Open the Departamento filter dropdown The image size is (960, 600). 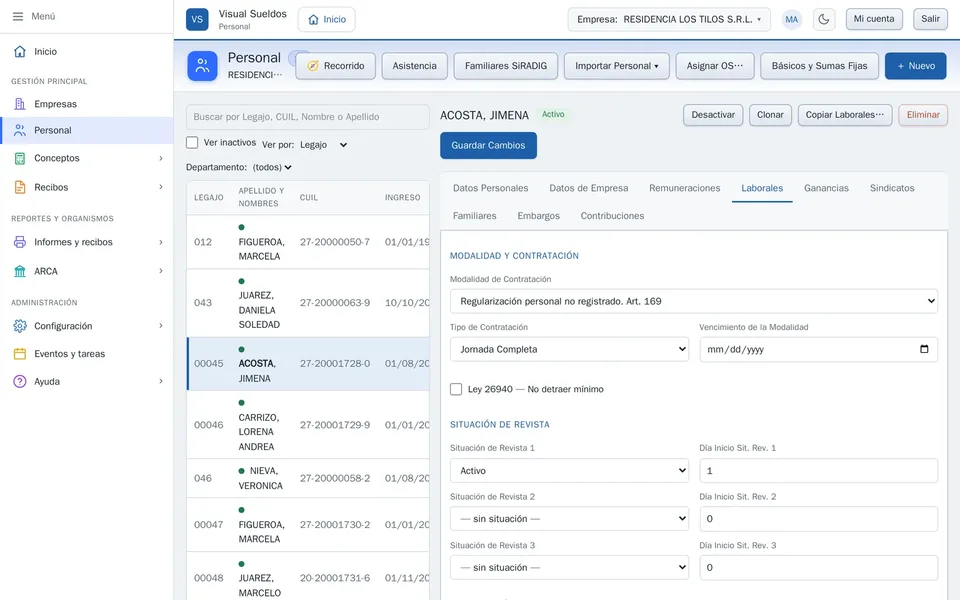tap(272, 167)
